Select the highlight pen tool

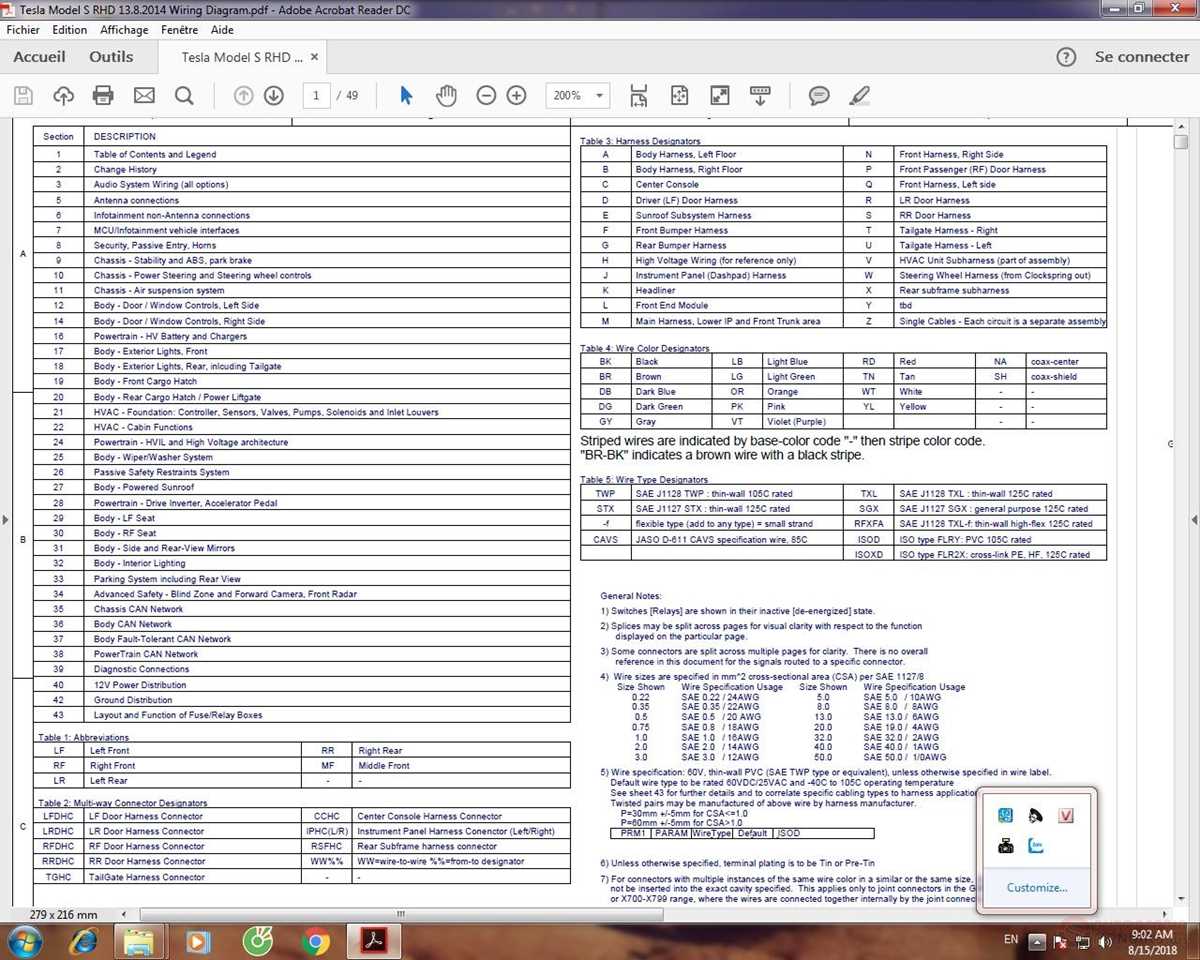859,96
